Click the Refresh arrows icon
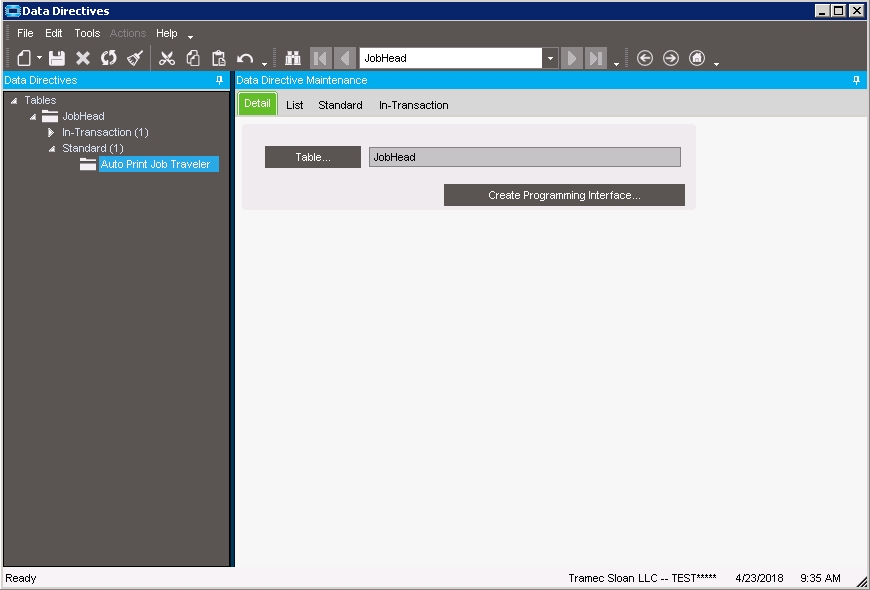 [x=109, y=58]
